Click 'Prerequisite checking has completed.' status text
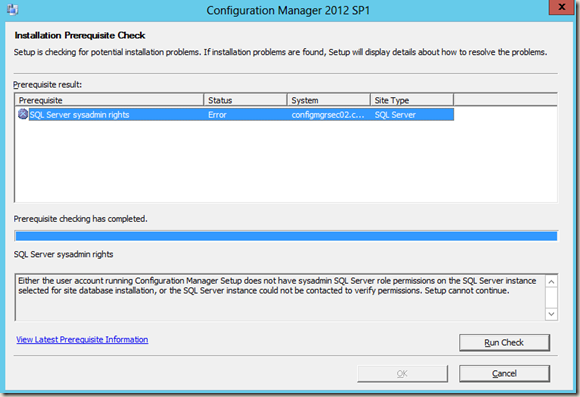Viewport: 580px width, 397px height. tap(81, 219)
